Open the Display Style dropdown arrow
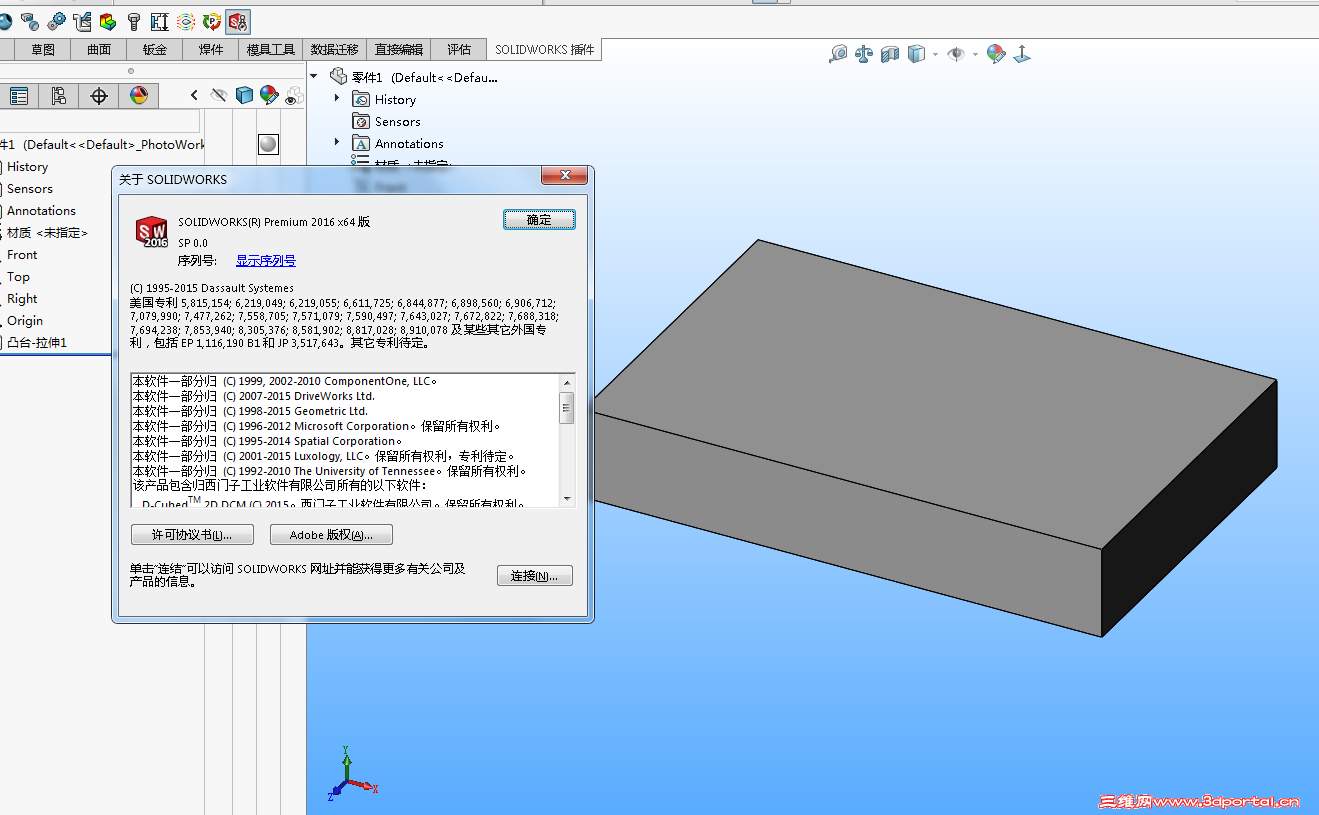Viewport: 1319px width, 815px height. (x=935, y=54)
